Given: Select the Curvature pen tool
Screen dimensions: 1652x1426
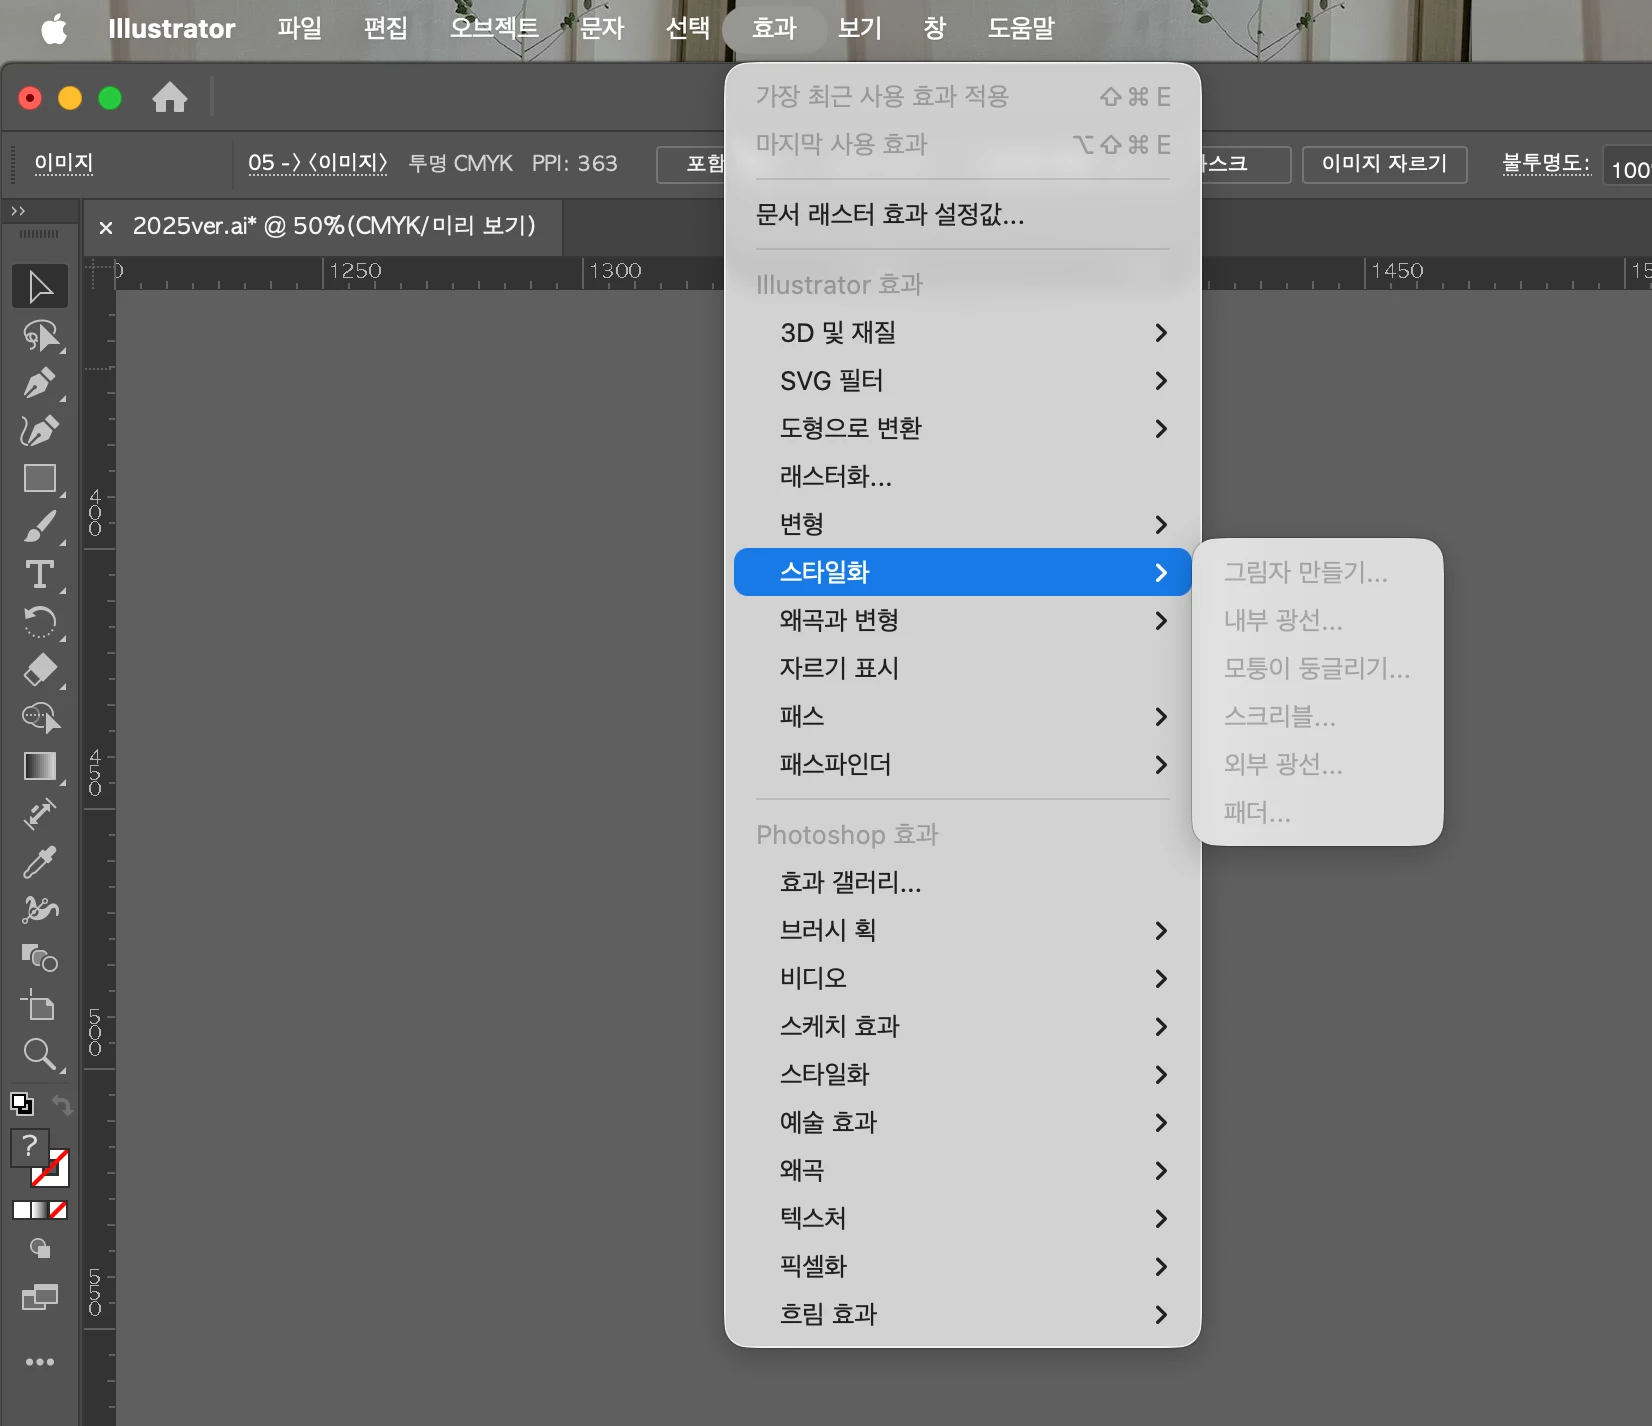Looking at the screenshot, I should click(40, 431).
